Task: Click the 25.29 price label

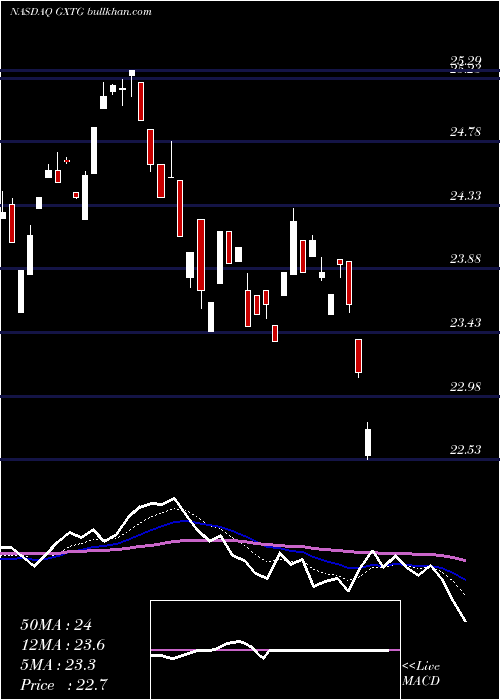Action: (x=465, y=61)
